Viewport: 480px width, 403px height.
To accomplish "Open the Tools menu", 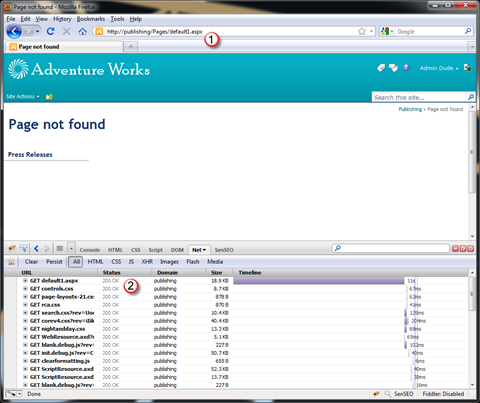I will [117, 19].
